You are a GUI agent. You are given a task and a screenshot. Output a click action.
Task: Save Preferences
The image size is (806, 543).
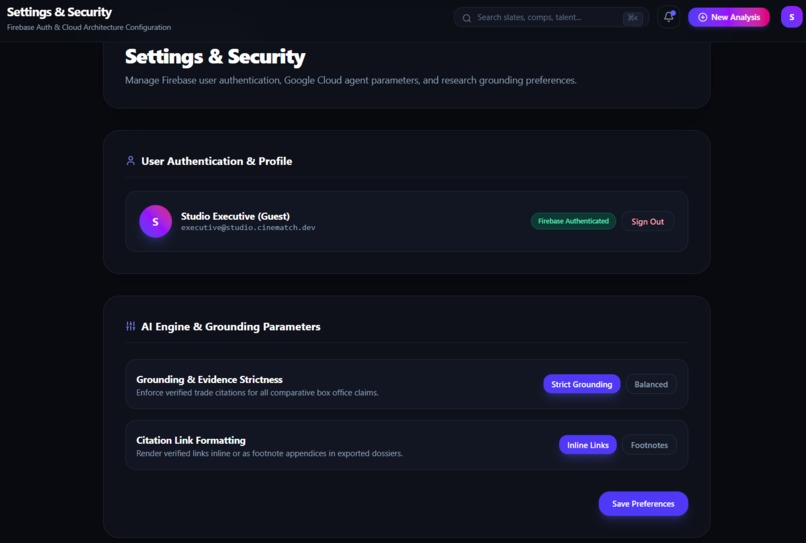pos(643,503)
